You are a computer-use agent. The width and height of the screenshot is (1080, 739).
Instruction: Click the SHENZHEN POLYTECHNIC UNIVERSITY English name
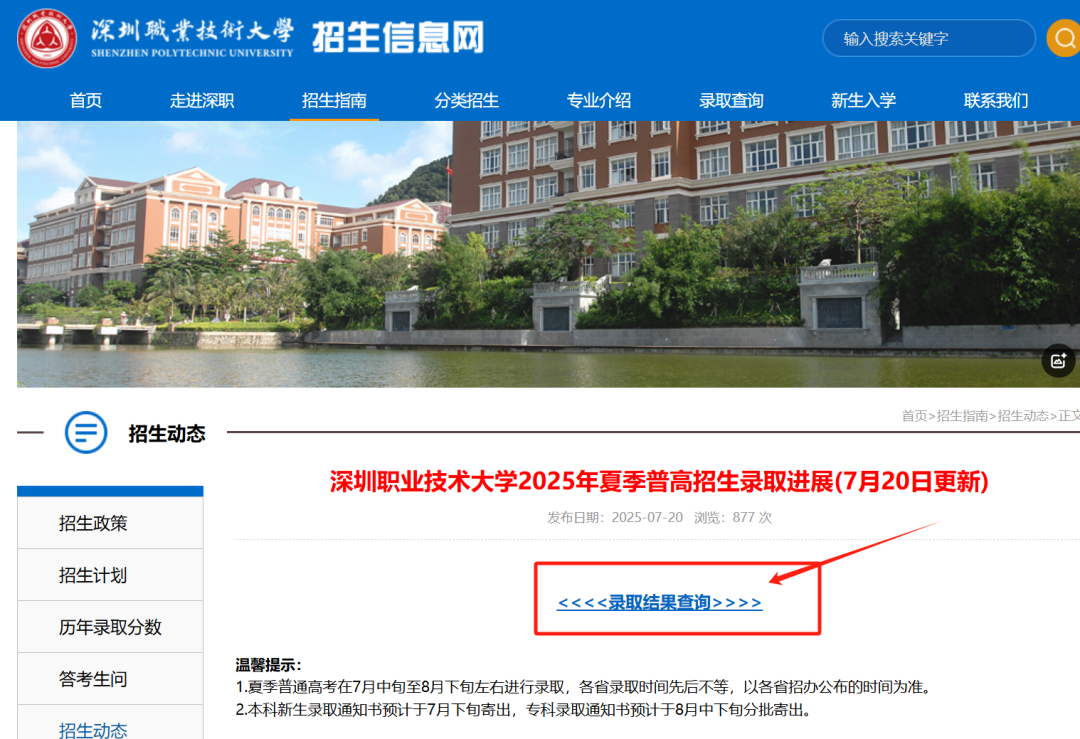pyautogui.click(x=192, y=53)
